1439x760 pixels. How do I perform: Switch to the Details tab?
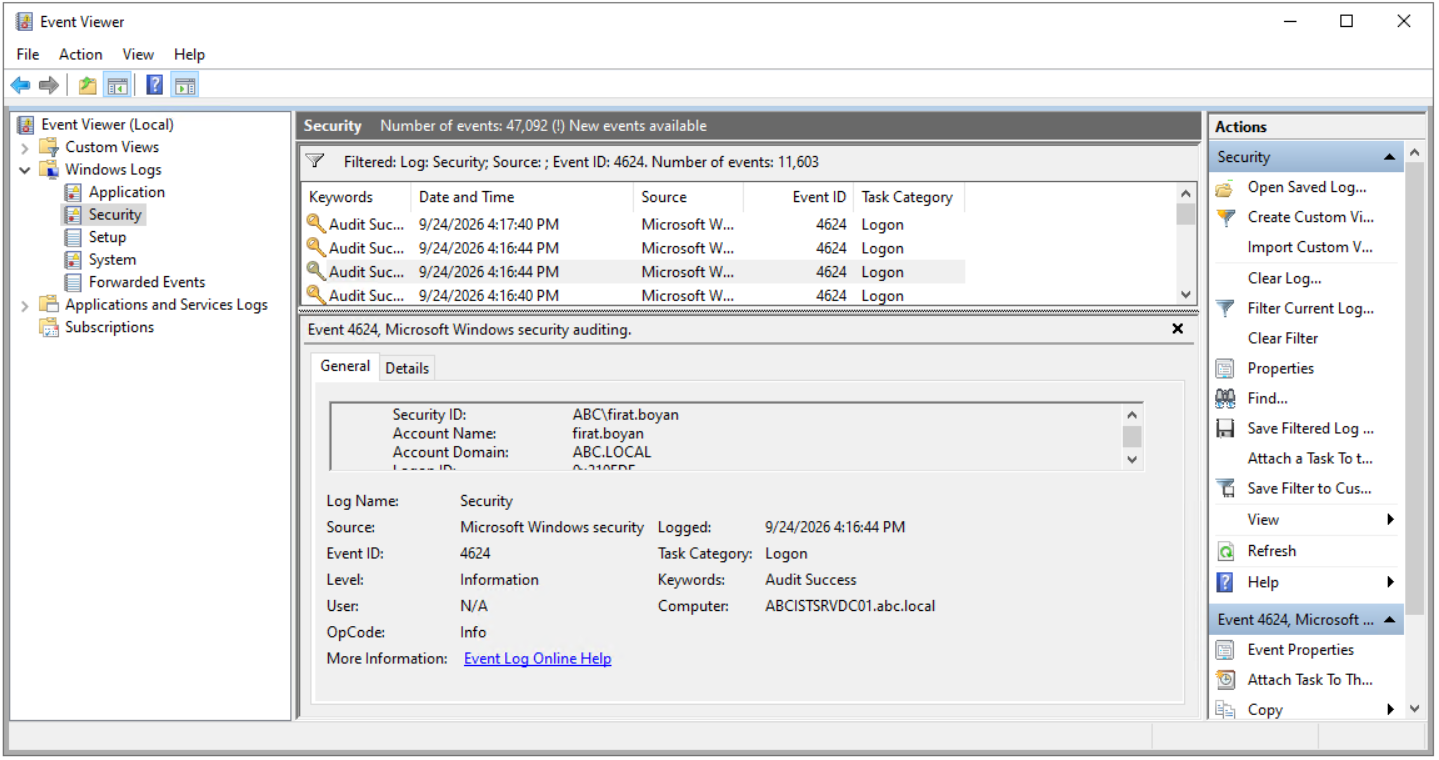coord(407,368)
